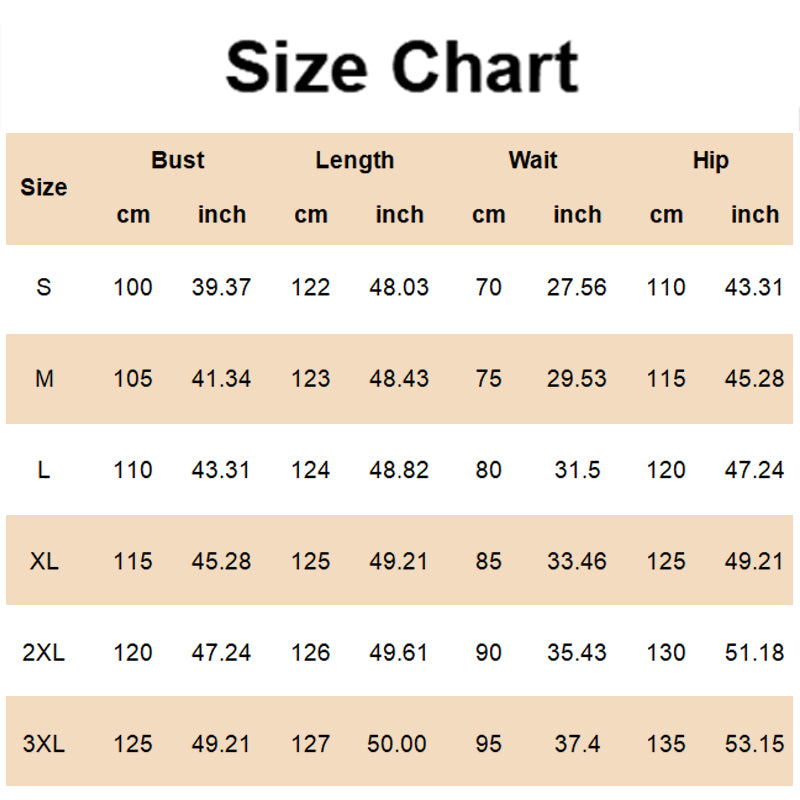The image size is (800, 800).
Task: Select the Wait column header
Action: click(x=533, y=160)
